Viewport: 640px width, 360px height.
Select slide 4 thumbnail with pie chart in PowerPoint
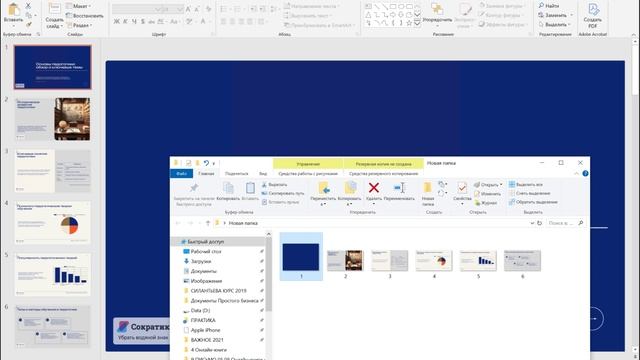pyautogui.click(x=53, y=223)
